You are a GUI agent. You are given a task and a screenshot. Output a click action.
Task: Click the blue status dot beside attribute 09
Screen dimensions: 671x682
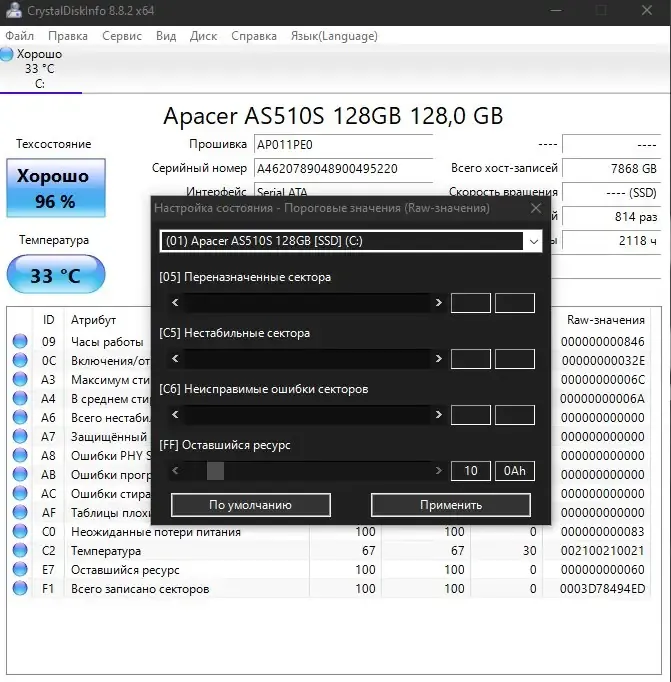(x=20, y=341)
